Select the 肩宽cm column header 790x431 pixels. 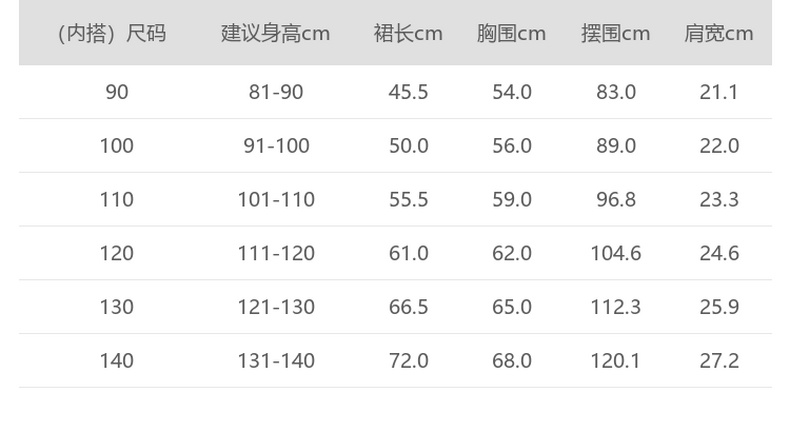718,33
